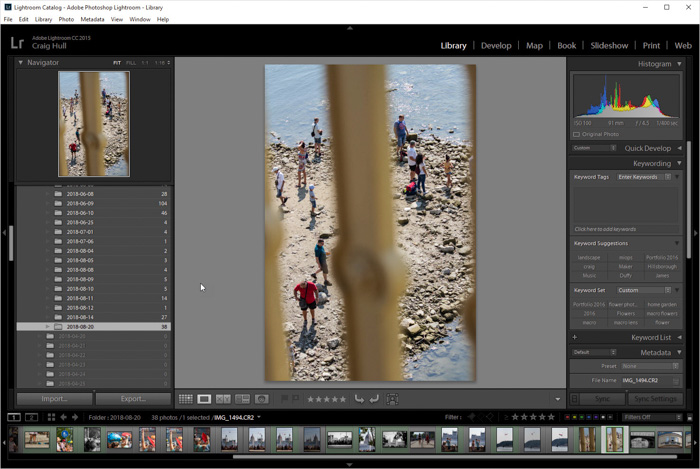The height and width of the screenshot is (469, 700).
Task: Flag photo as rejected
Action: pos(295,399)
